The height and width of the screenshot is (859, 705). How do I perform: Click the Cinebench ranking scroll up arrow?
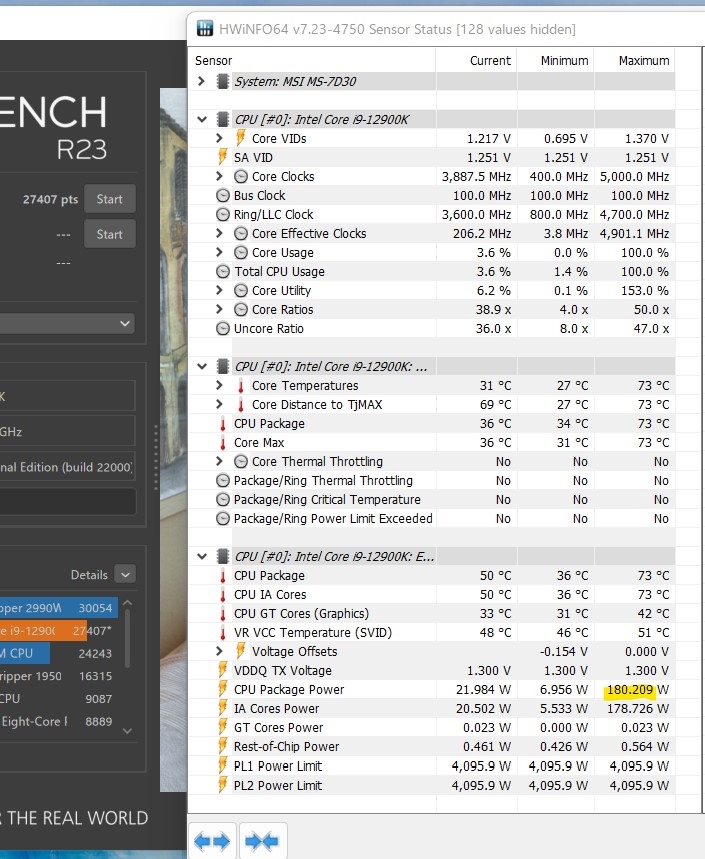click(128, 603)
